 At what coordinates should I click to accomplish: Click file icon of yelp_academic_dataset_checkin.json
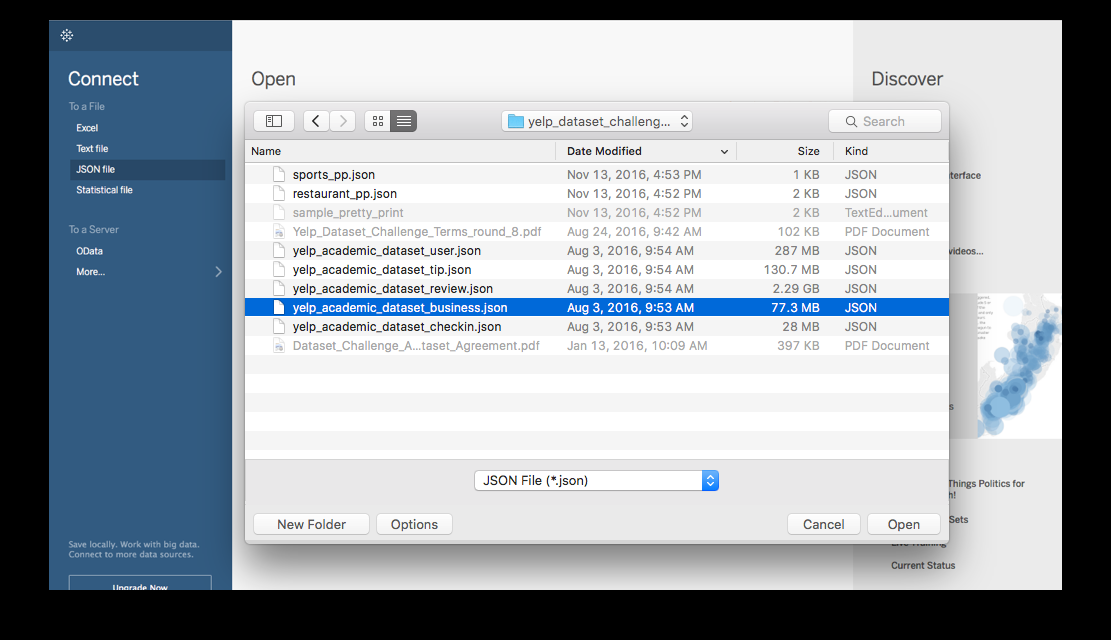(279, 327)
